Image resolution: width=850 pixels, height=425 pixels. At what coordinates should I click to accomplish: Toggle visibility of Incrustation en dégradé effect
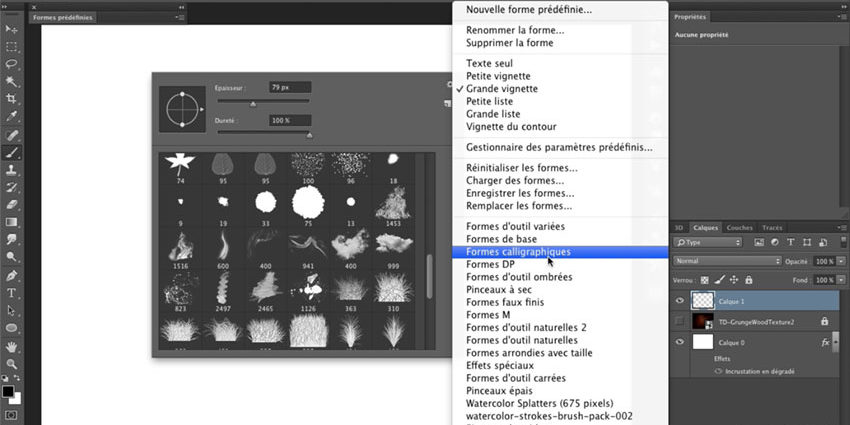(717, 371)
